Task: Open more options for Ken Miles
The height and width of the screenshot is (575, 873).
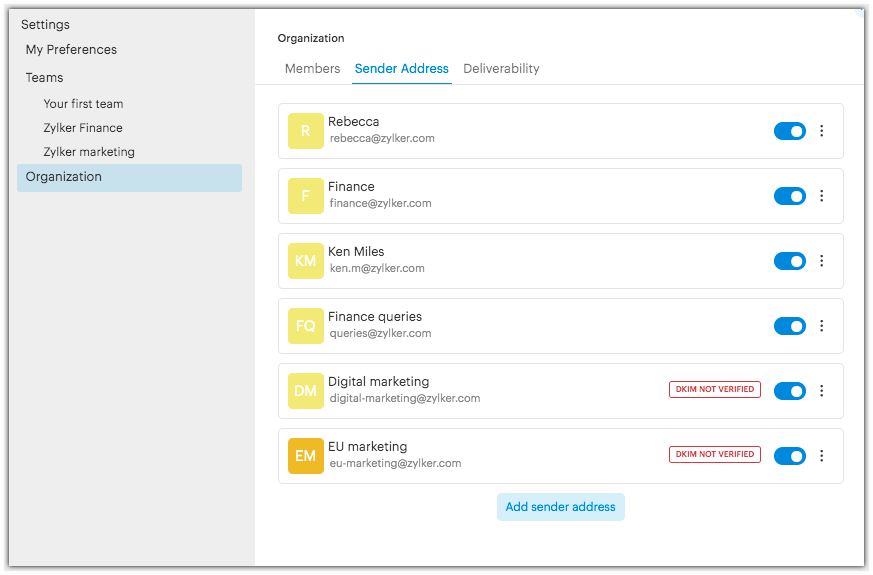Action: [x=822, y=261]
